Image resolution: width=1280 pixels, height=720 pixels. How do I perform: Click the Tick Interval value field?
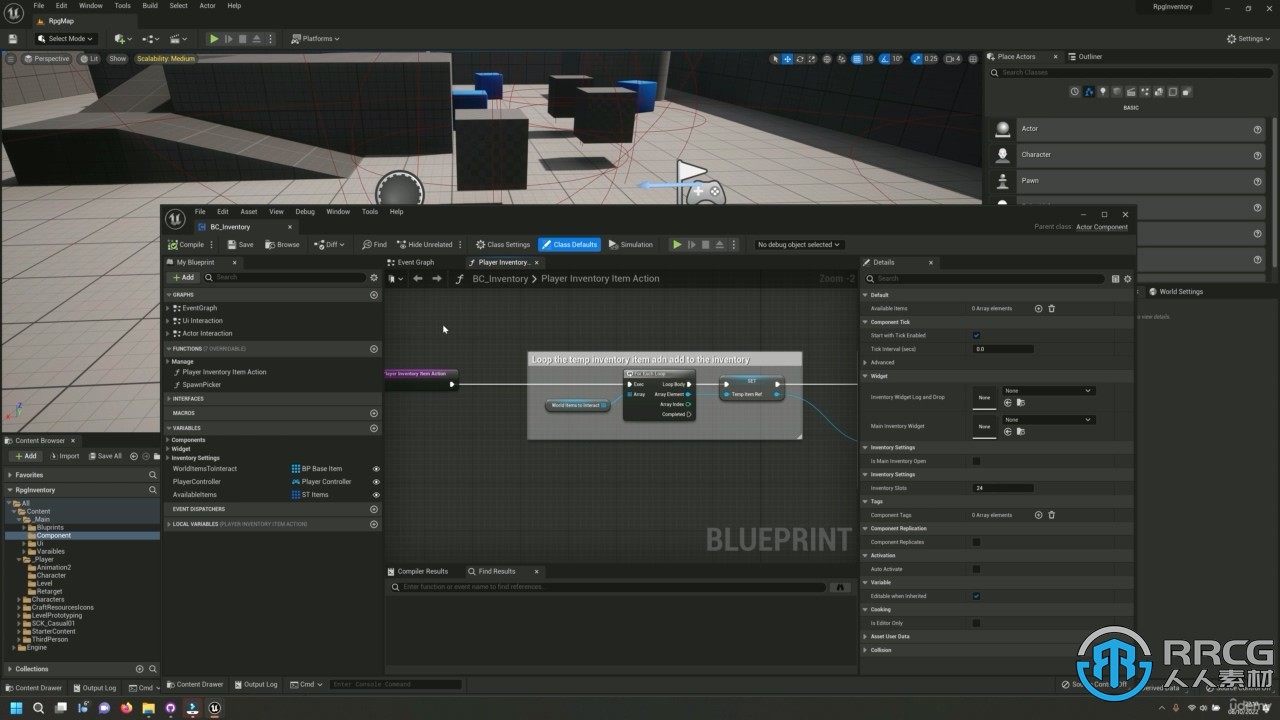click(1003, 349)
